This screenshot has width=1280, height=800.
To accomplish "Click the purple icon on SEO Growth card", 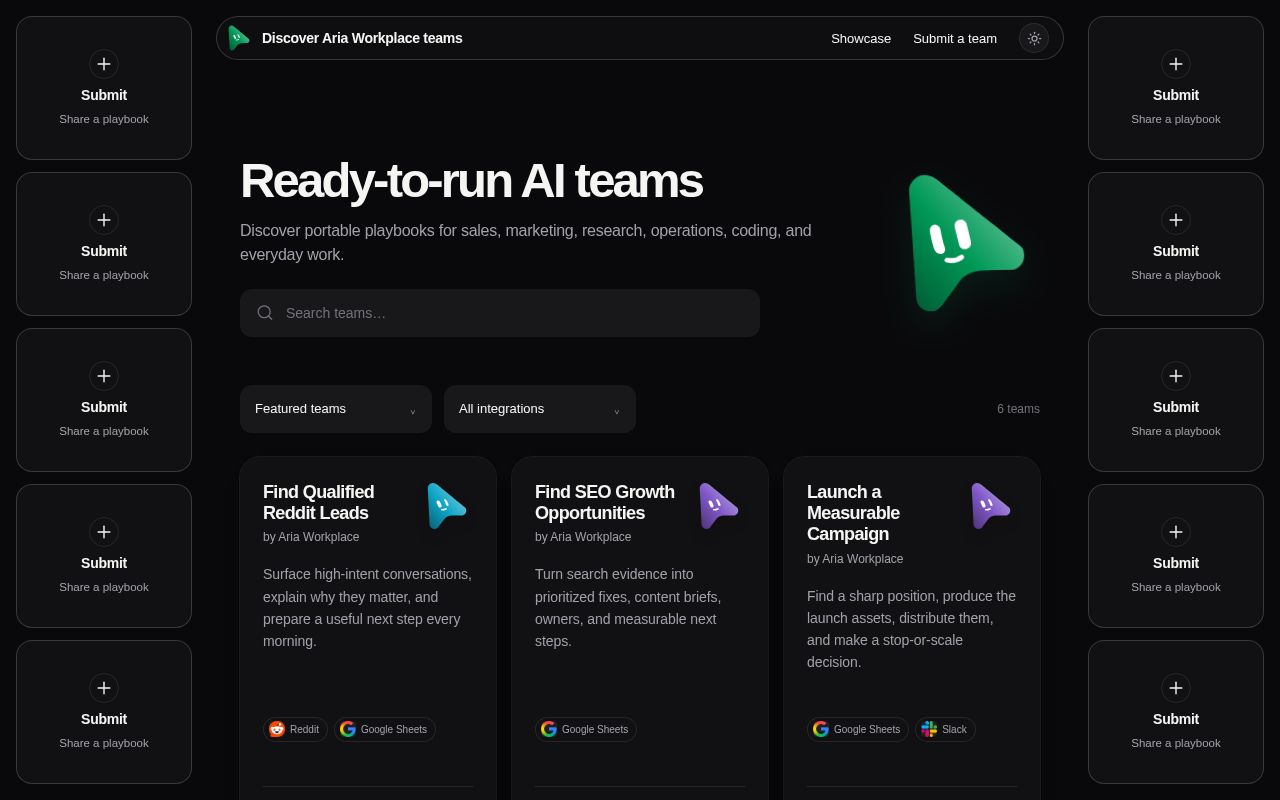I will 718,506.
